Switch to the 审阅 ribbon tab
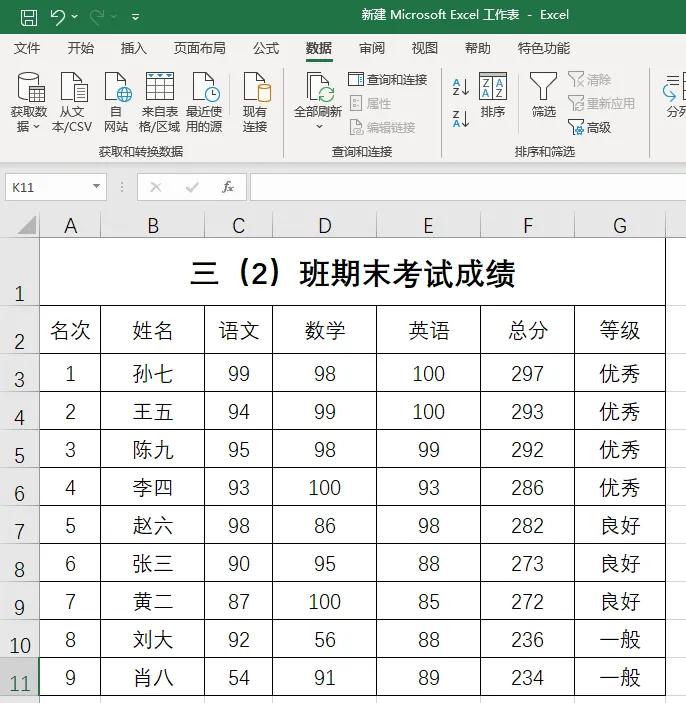The height and width of the screenshot is (703, 686). [x=372, y=48]
